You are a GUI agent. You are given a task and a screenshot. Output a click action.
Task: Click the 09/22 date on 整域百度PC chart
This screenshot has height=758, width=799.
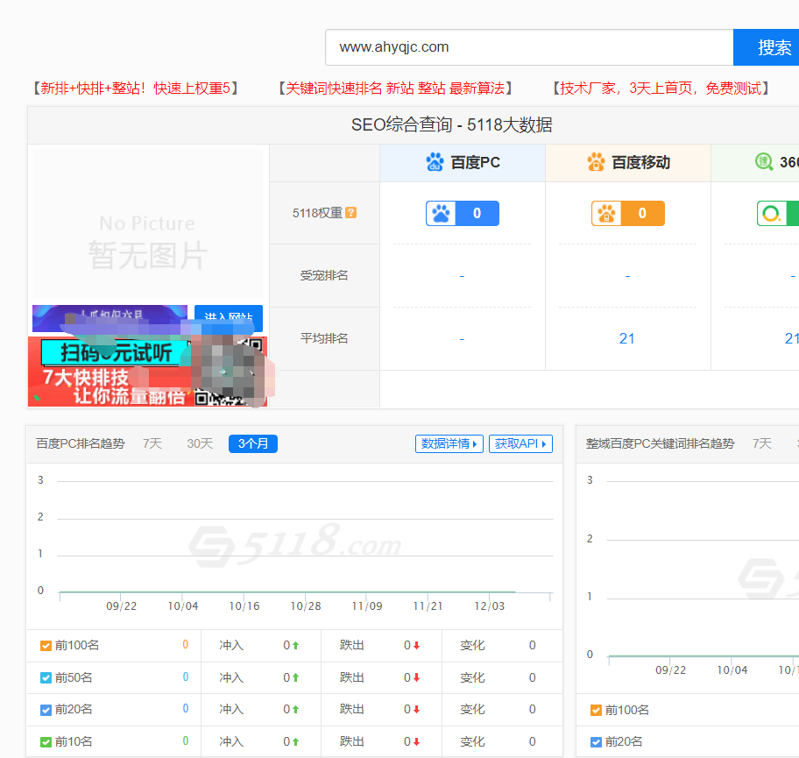tap(671, 670)
